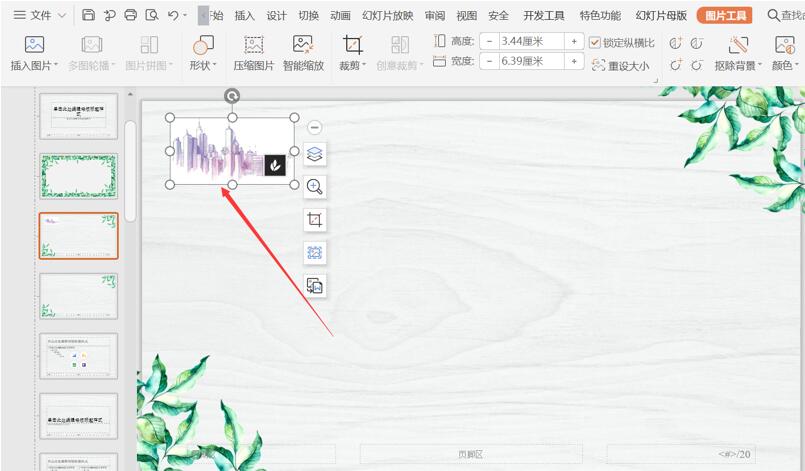
Task: Click the undo arrow icon
Action: 173,15
